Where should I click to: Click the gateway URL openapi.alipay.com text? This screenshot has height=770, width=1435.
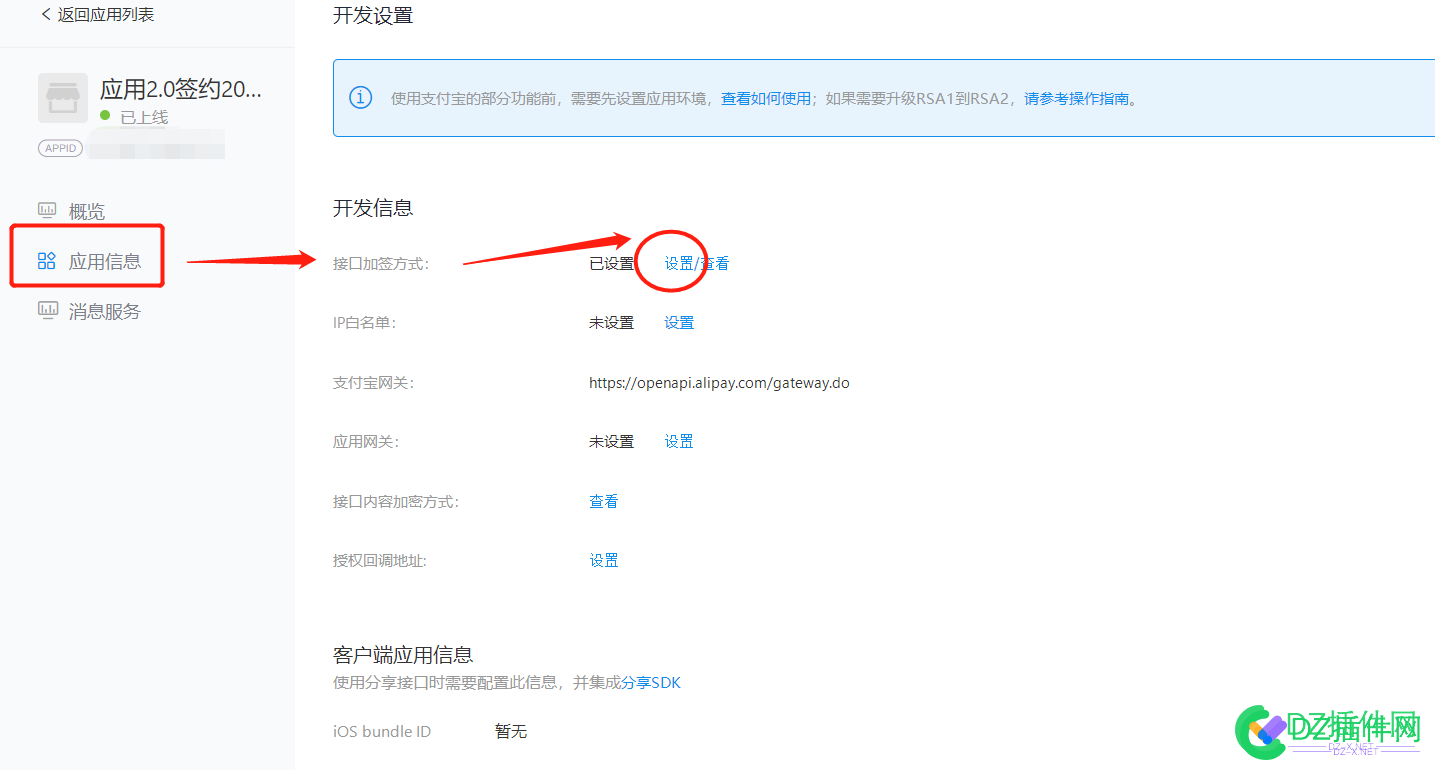[x=719, y=383]
